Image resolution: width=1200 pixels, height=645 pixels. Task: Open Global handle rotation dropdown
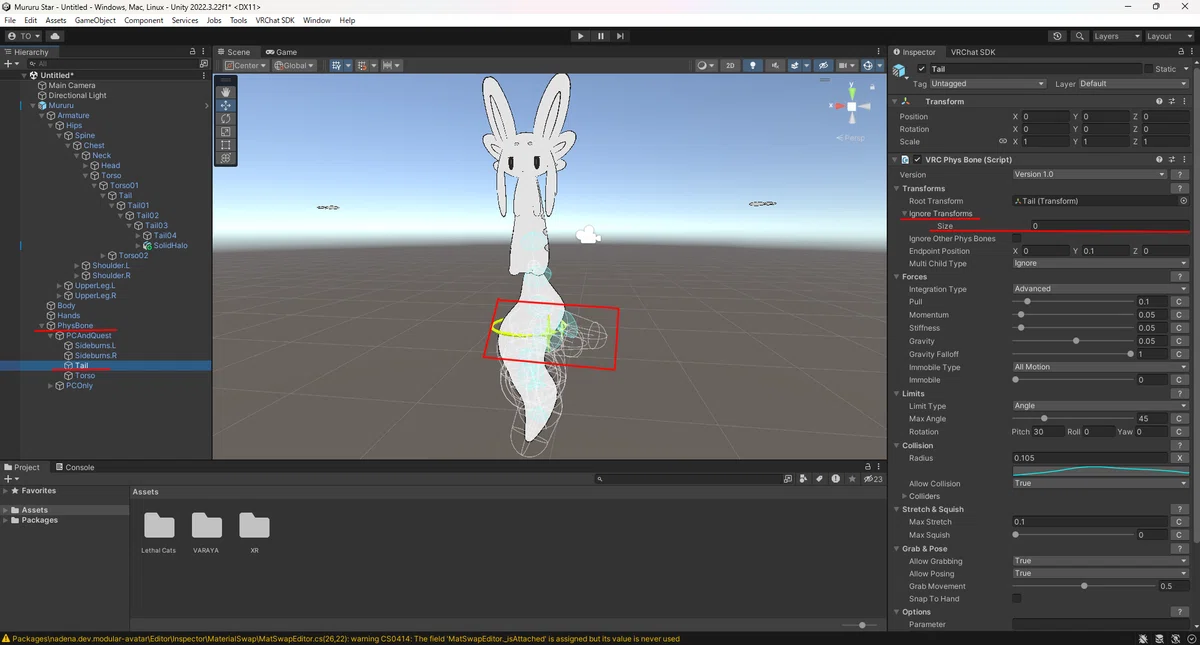point(294,65)
